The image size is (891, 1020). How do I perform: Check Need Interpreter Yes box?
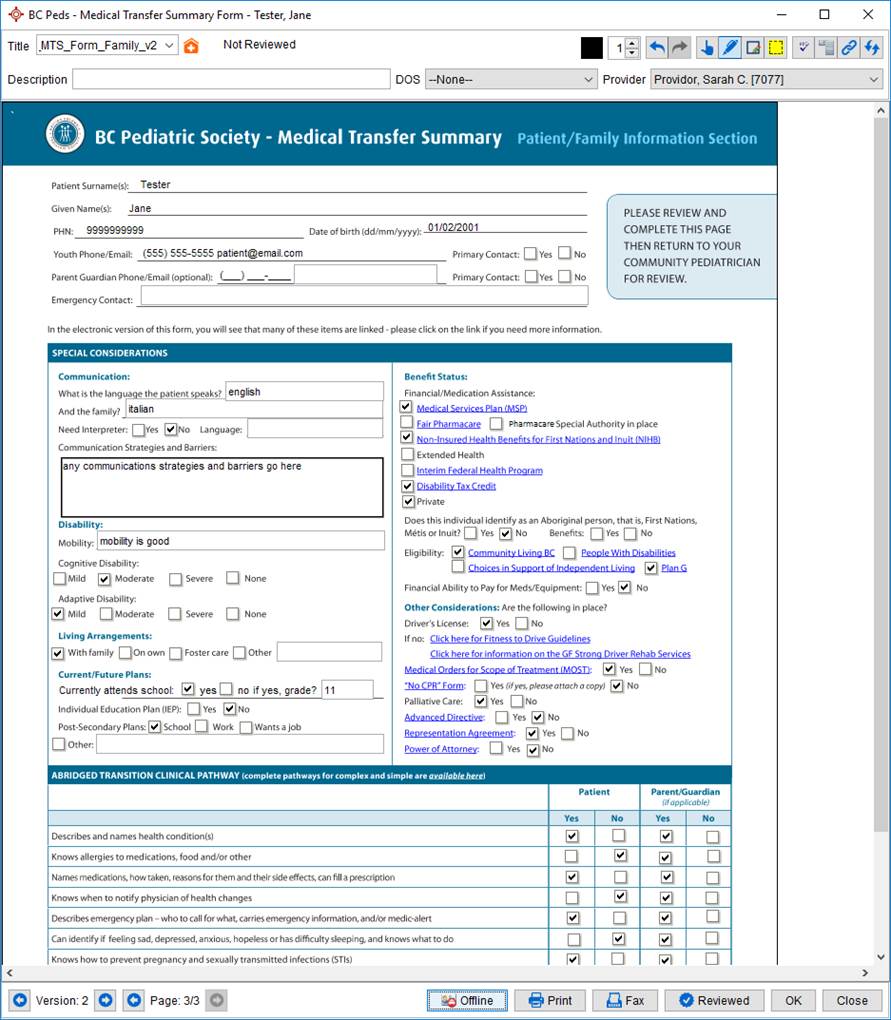pyautogui.click(x=138, y=429)
